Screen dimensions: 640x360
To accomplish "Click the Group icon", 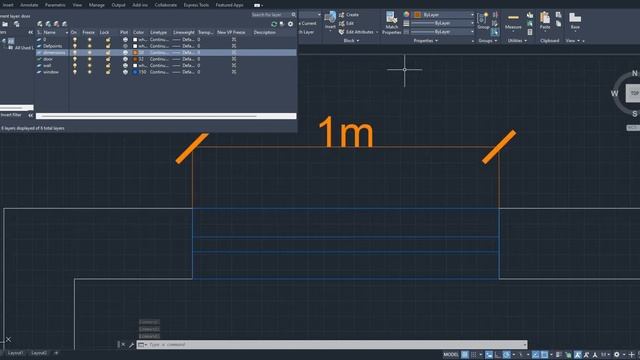I will [x=483, y=18].
